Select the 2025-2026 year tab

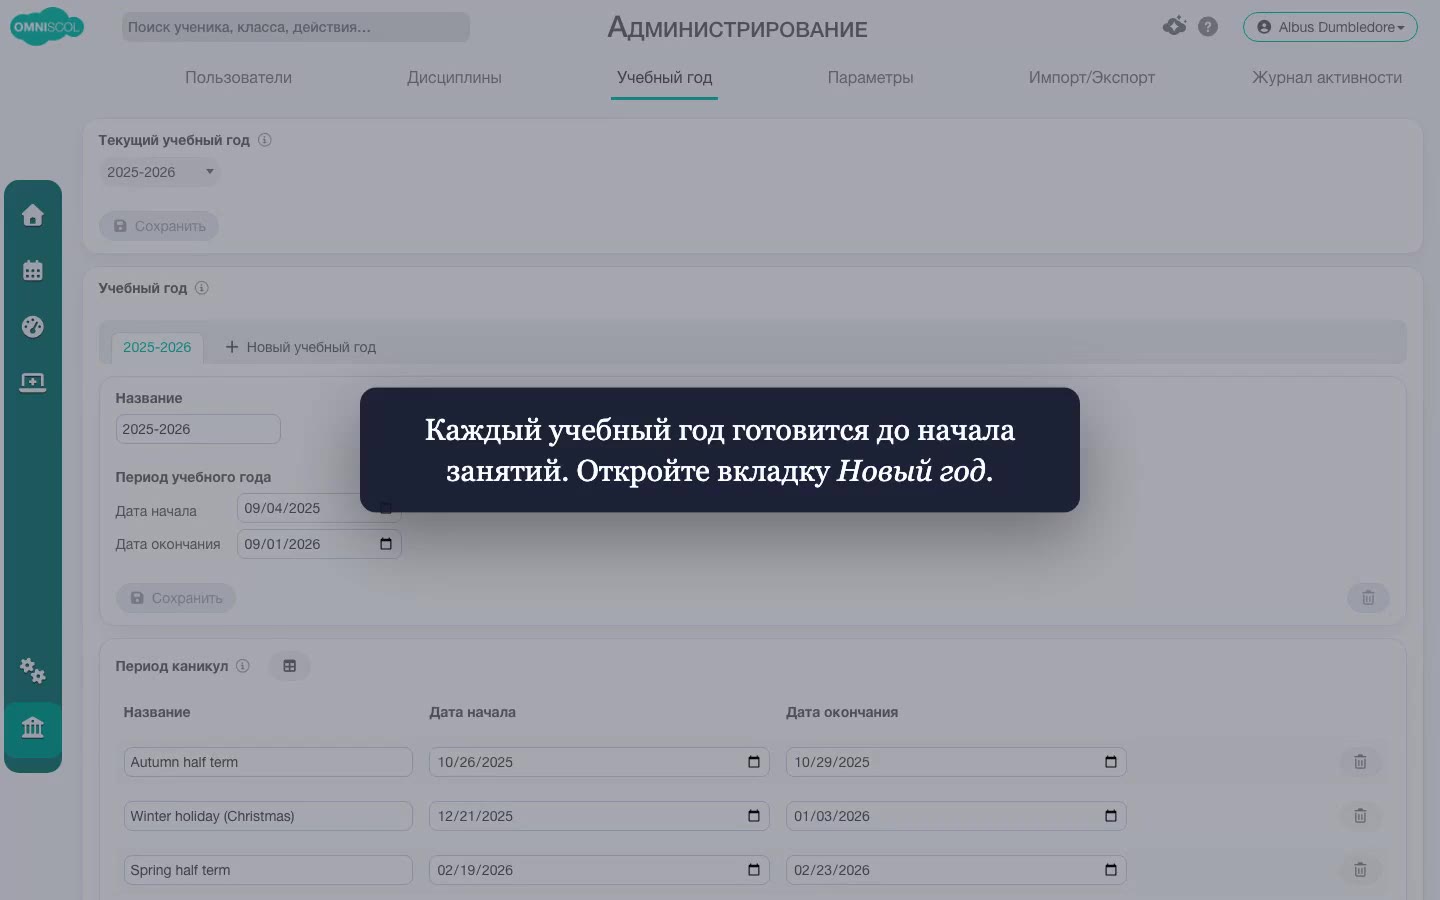(157, 347)
